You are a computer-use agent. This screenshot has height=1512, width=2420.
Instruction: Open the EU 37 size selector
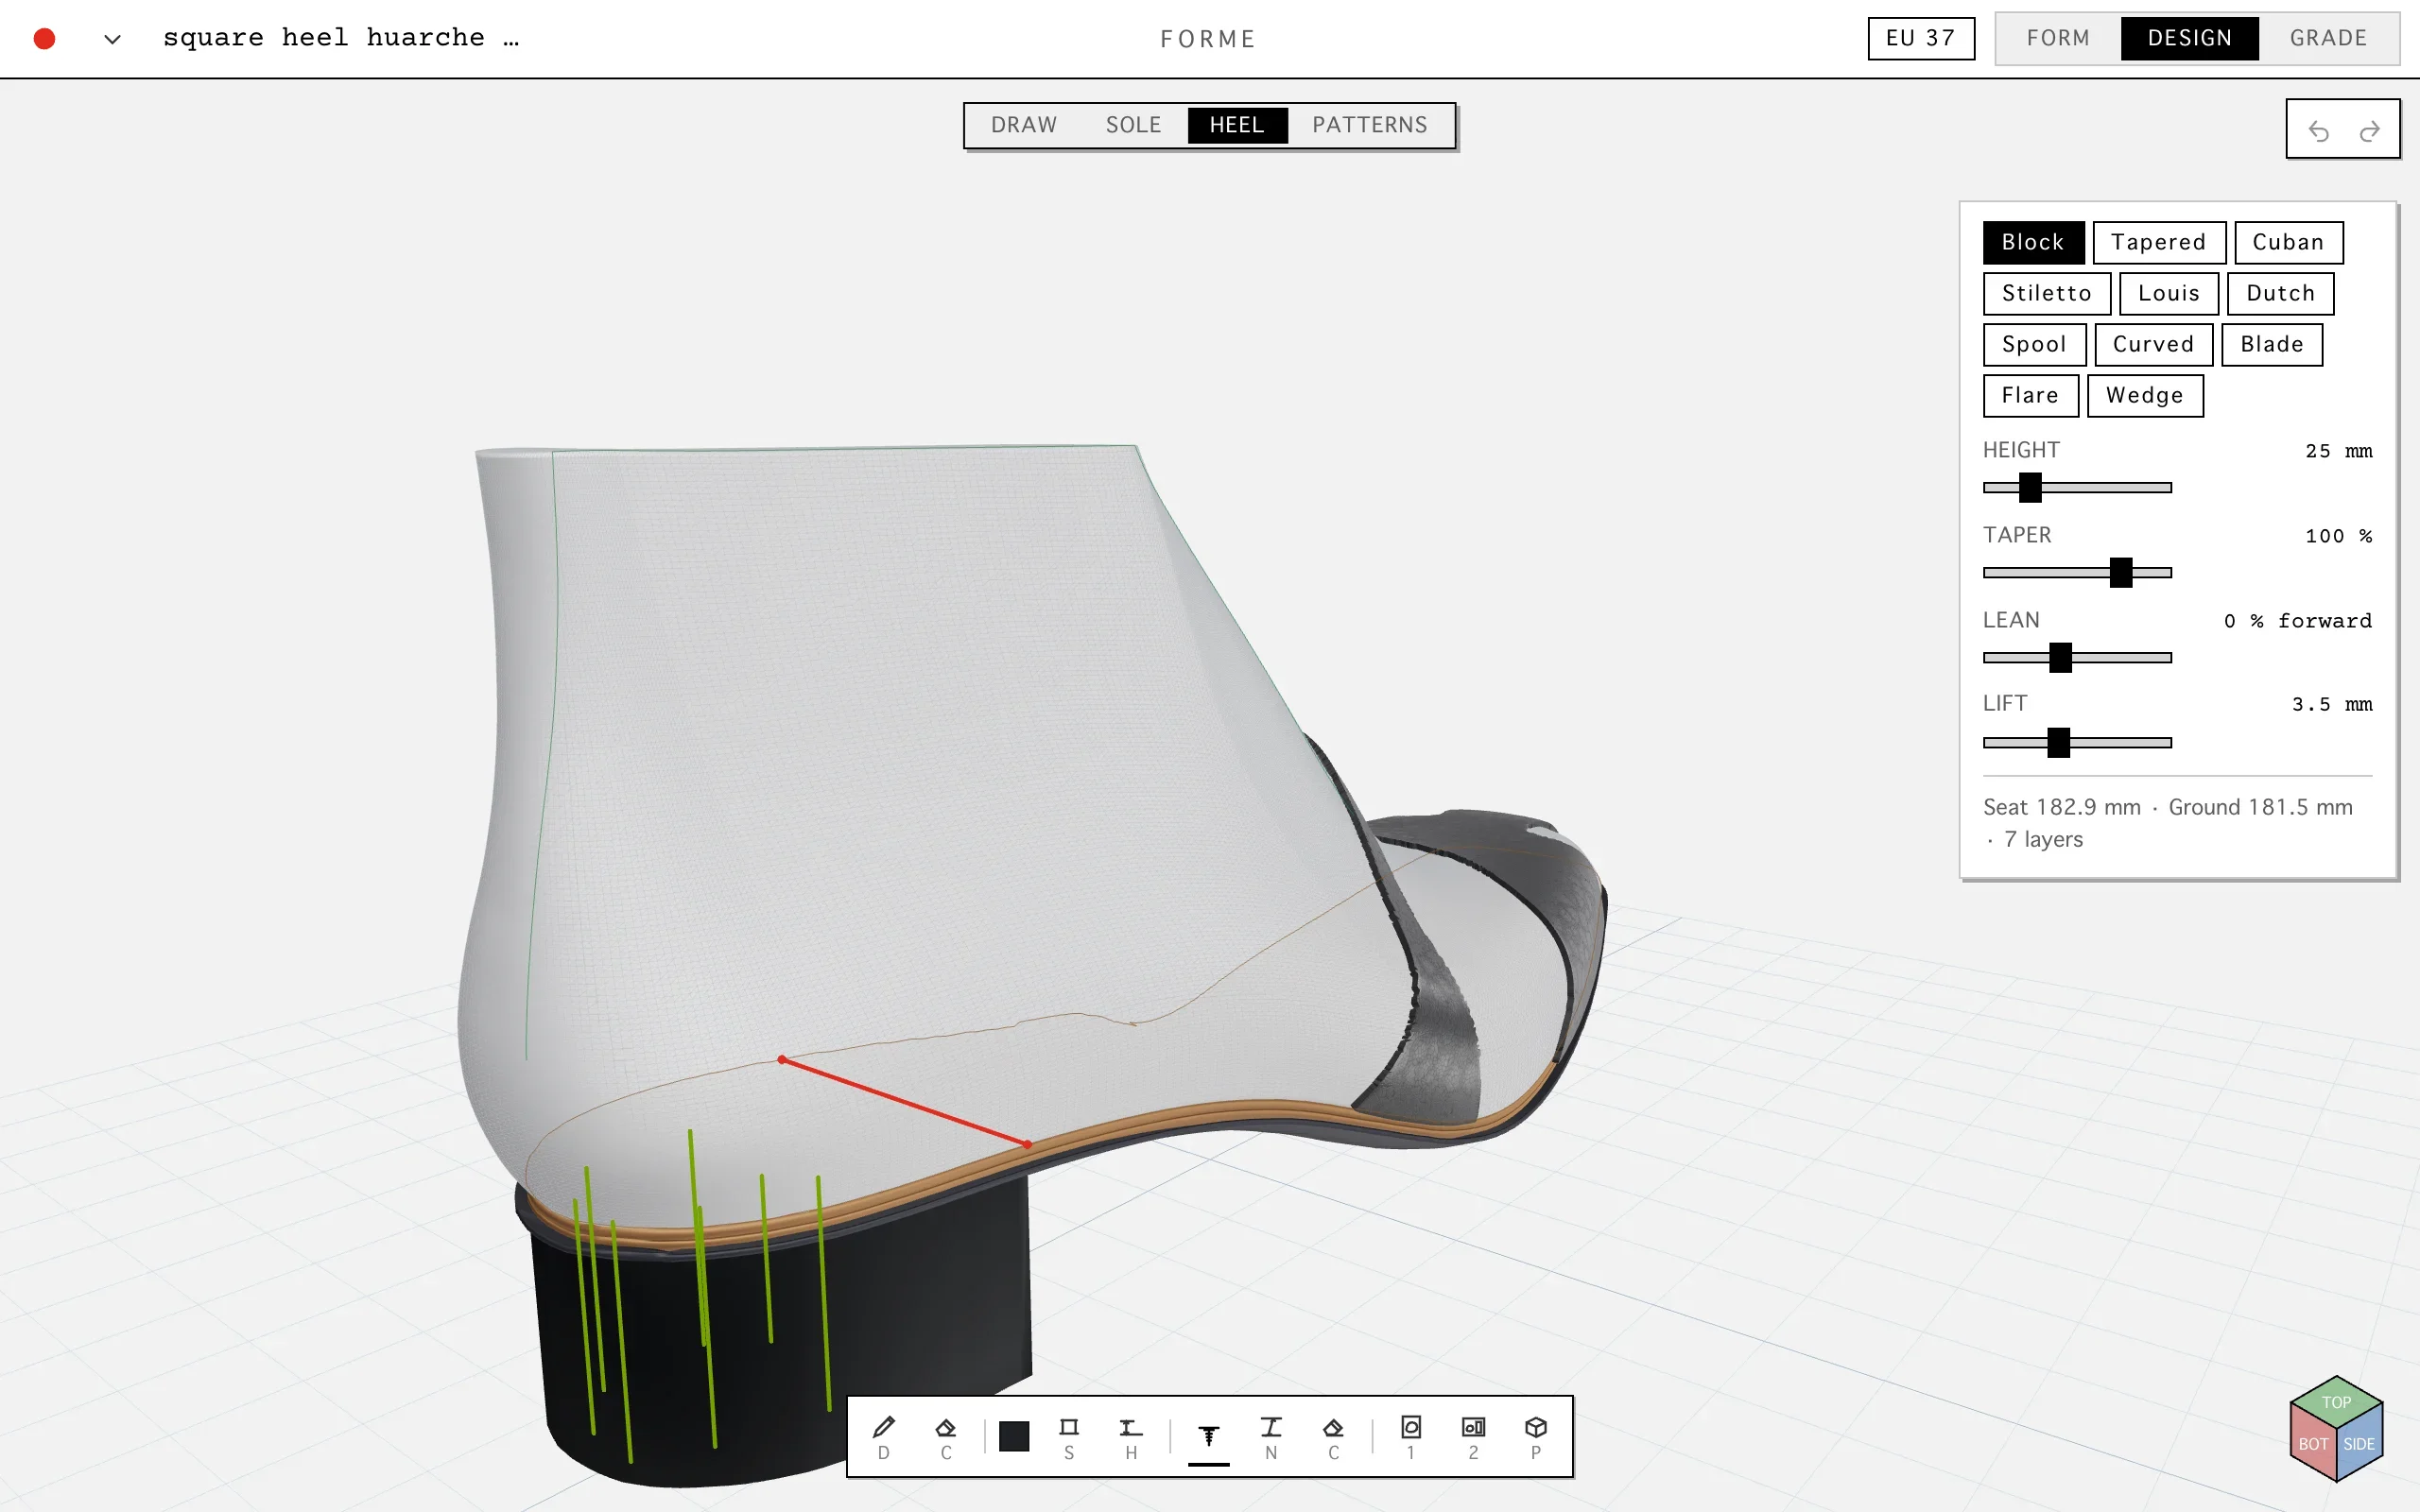pyautogui.click(x=1920, y=38)
